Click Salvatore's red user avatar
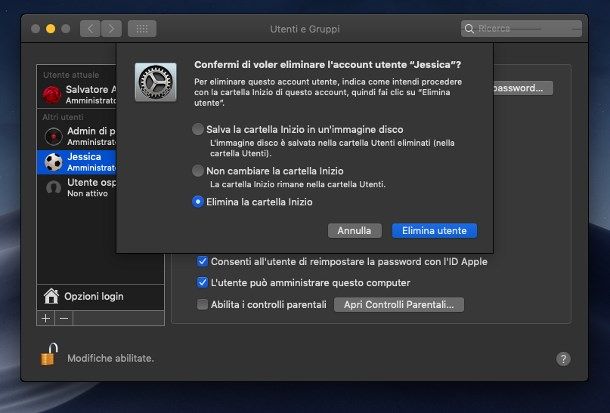The image size is (610, 413). (x=52, y=94)
